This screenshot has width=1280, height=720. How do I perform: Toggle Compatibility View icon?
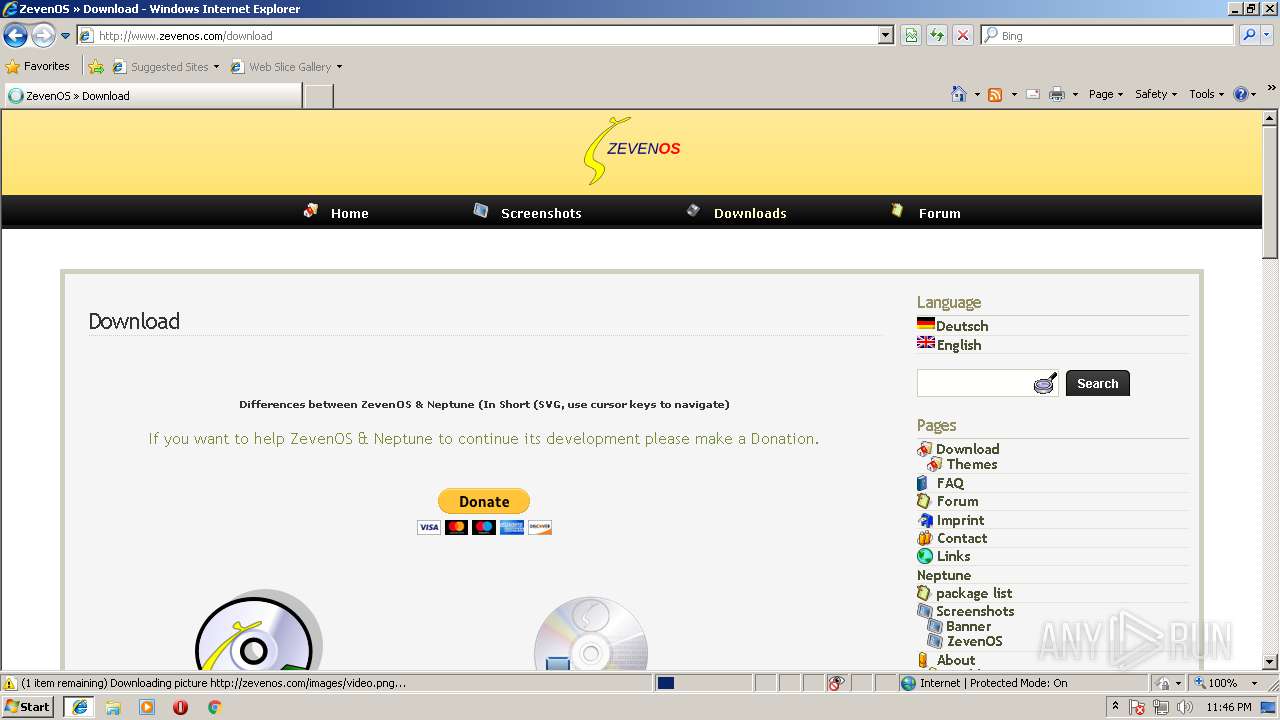click(x=911, y=36)
